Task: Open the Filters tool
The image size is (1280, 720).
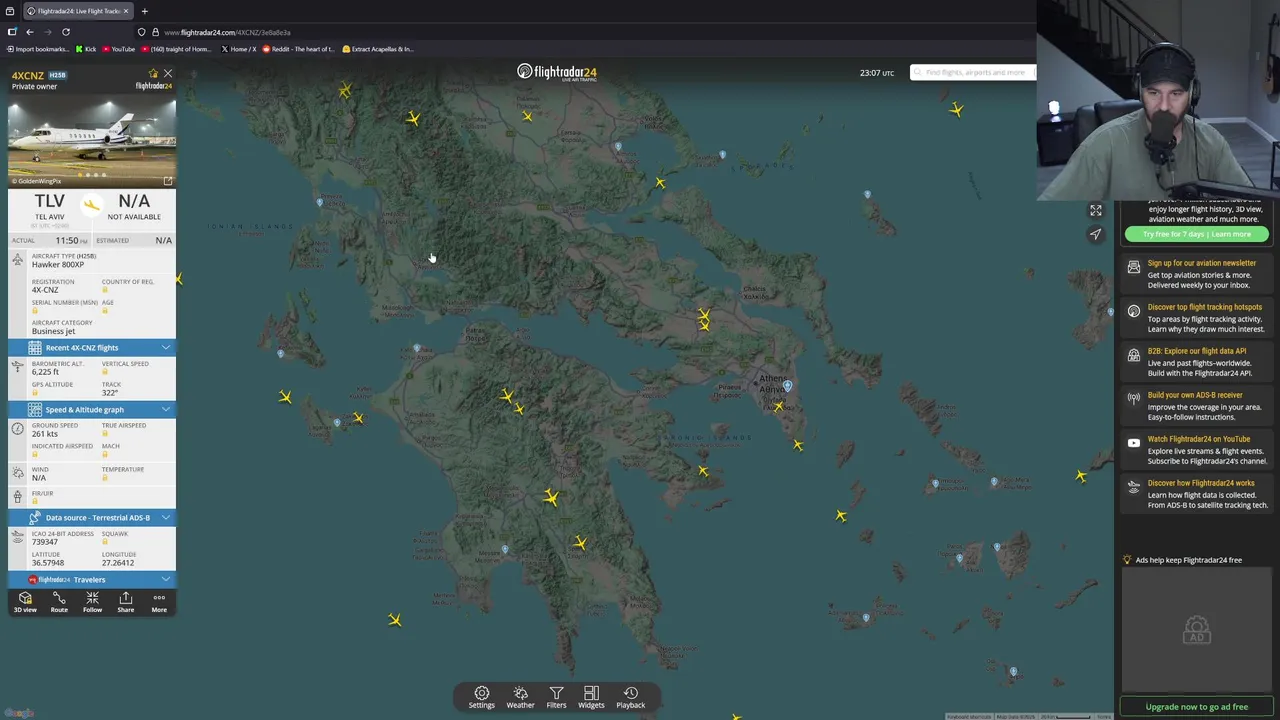Action: pos(556,698)
